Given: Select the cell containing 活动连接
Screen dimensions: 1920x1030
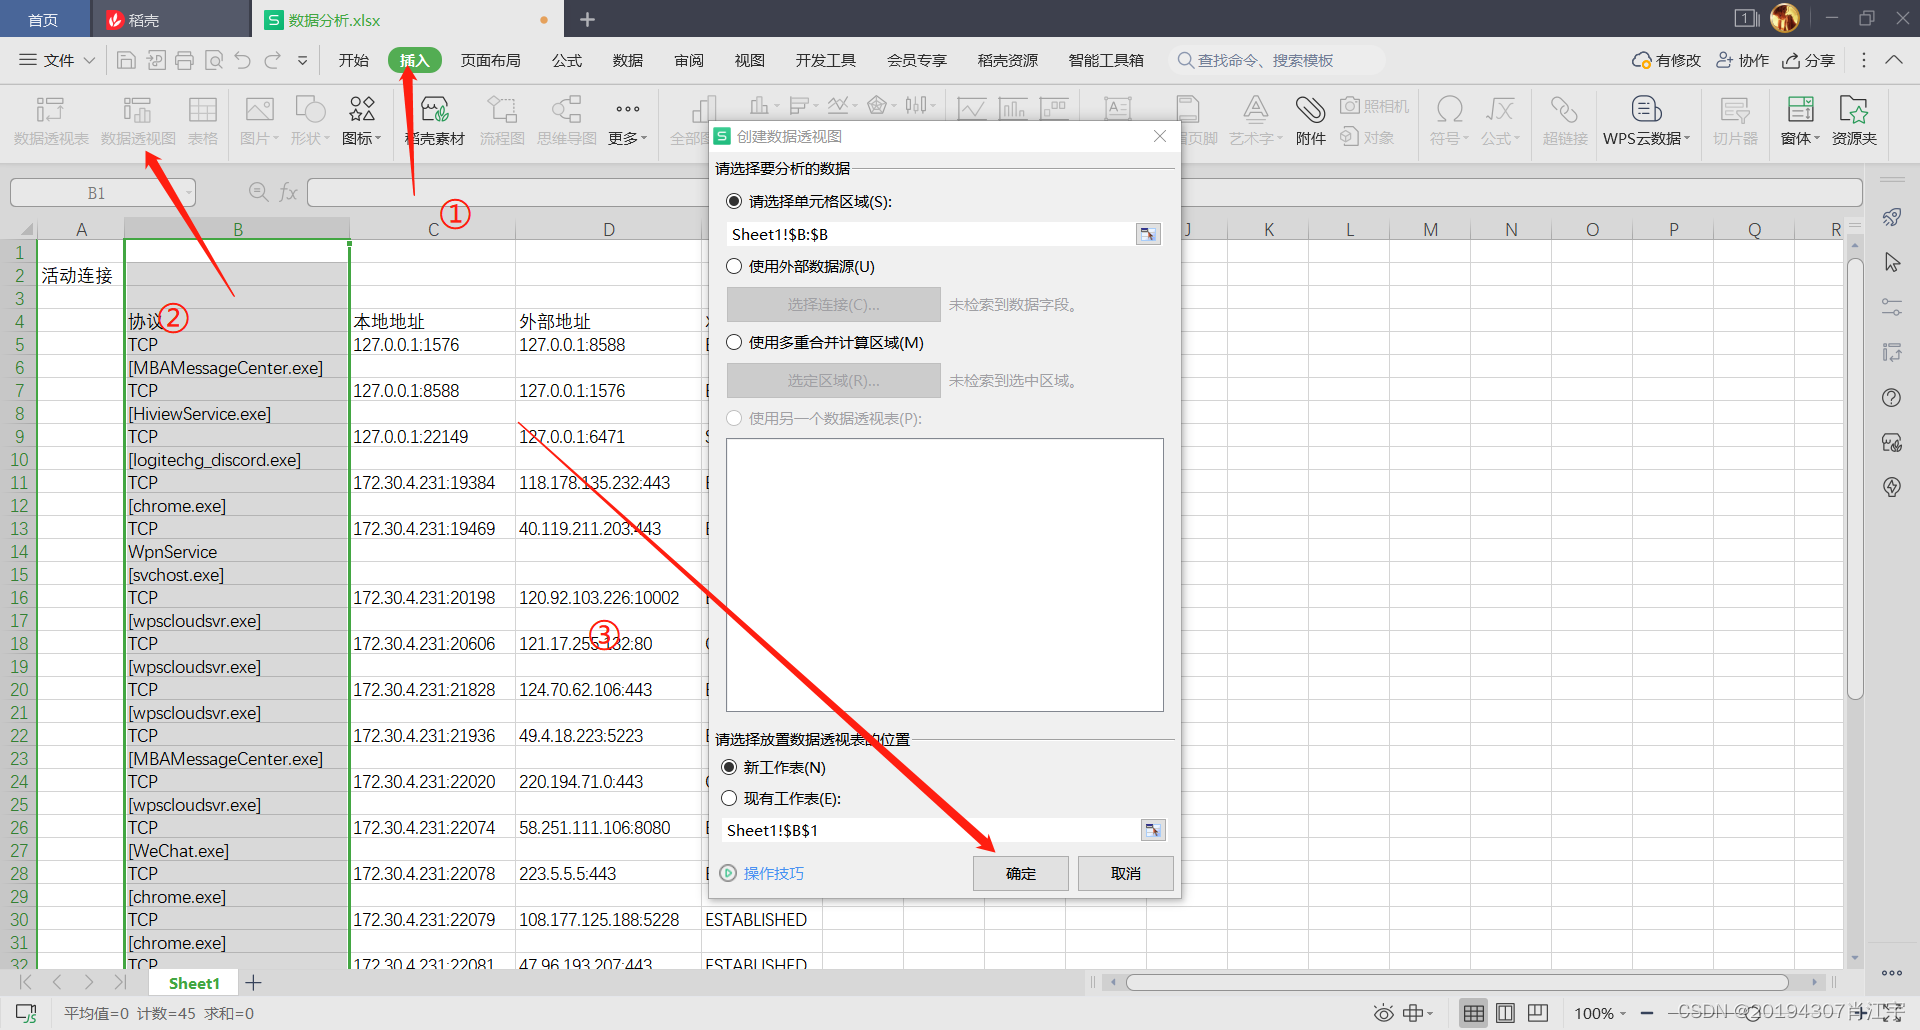Looking at the screenshot, I should pos(81,275).
